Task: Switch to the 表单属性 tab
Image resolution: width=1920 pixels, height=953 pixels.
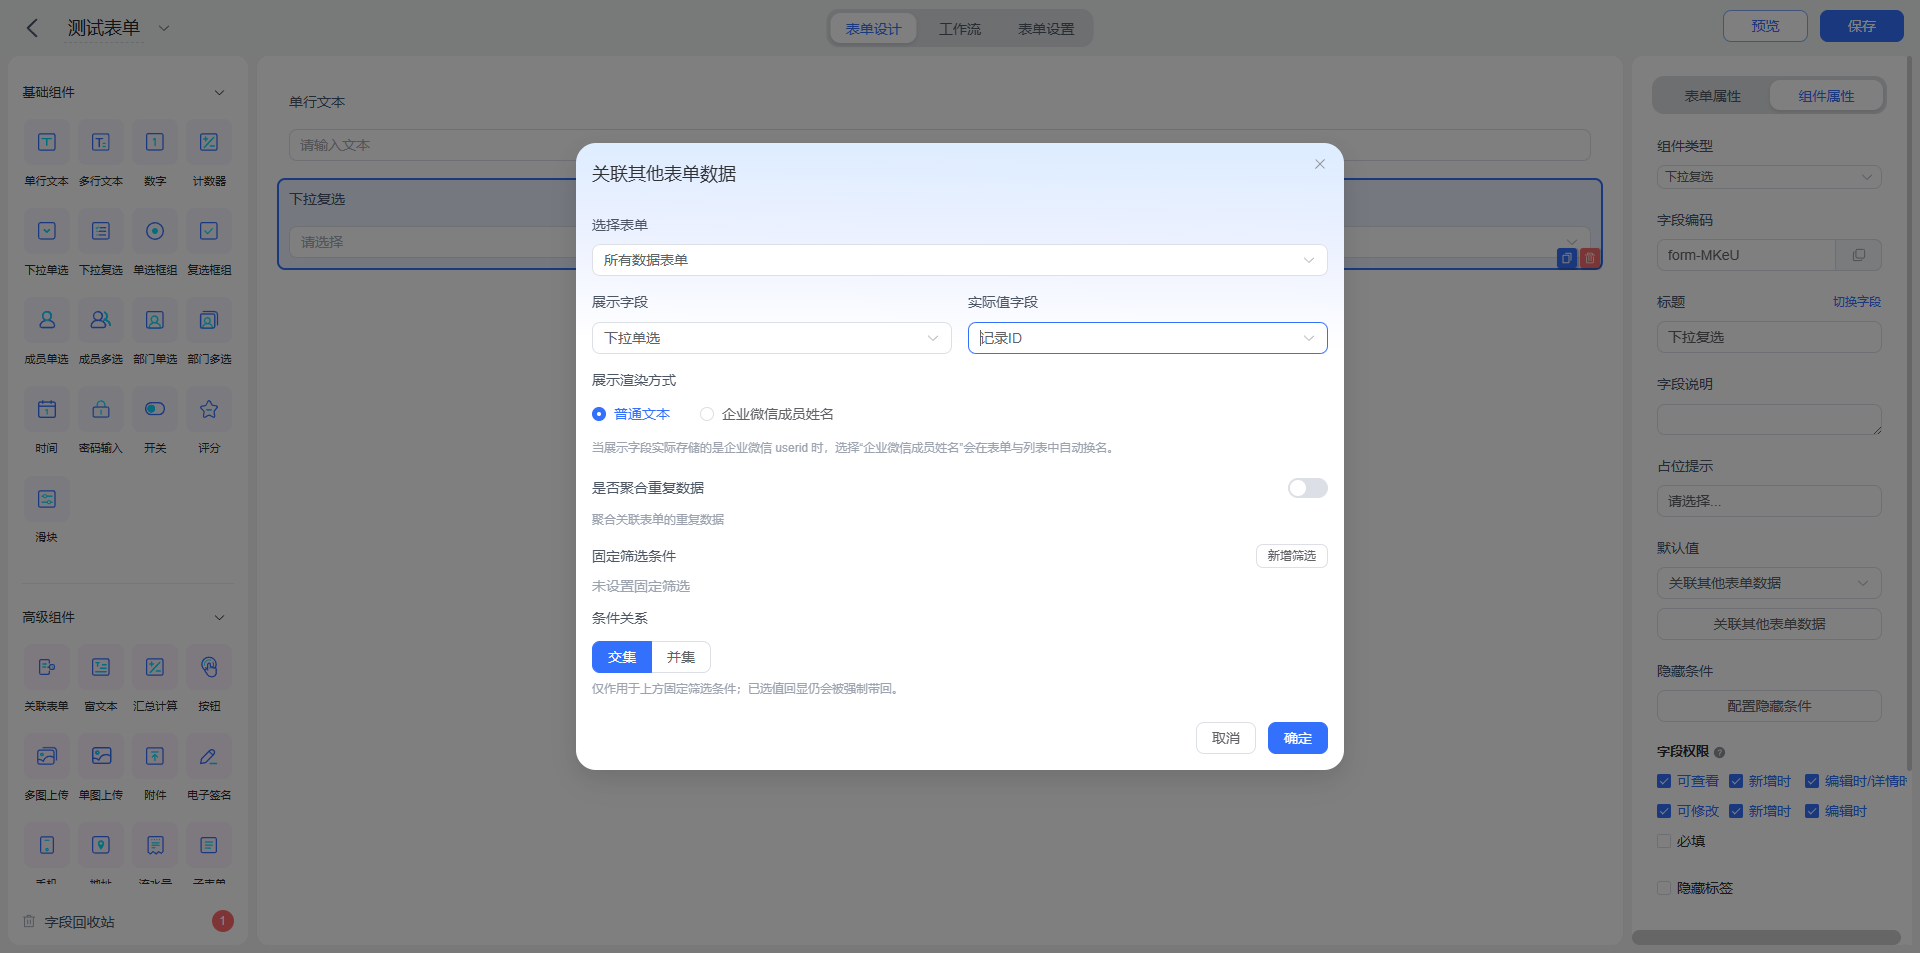Action: click(x=1712, y=96)
